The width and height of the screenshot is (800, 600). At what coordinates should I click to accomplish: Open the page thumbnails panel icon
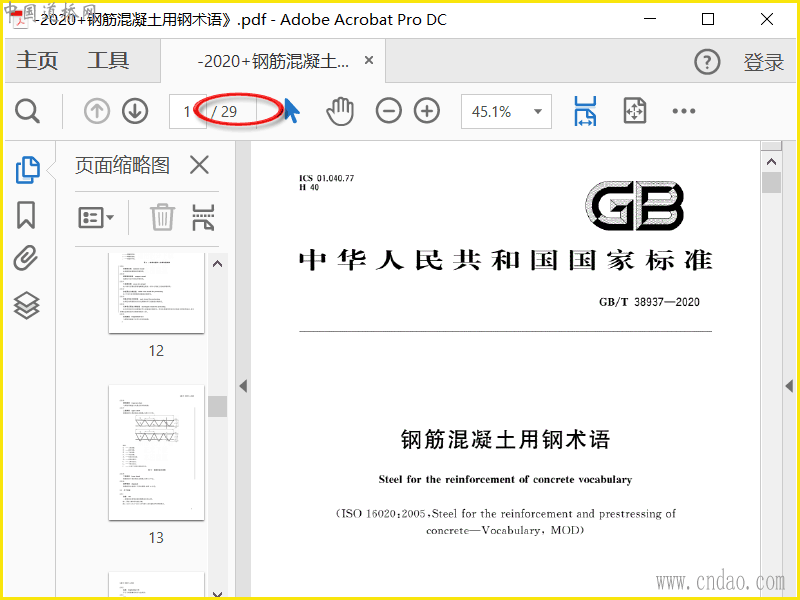tap(27, 170)
